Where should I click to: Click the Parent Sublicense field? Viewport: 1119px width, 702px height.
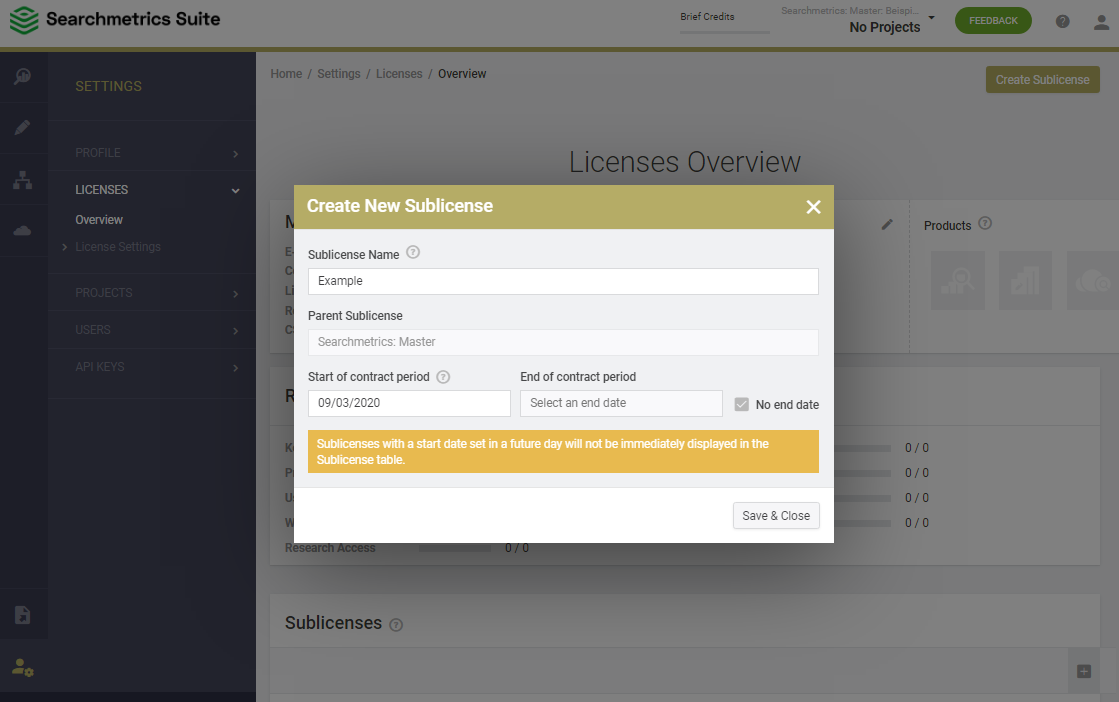[x=563, y=342]
